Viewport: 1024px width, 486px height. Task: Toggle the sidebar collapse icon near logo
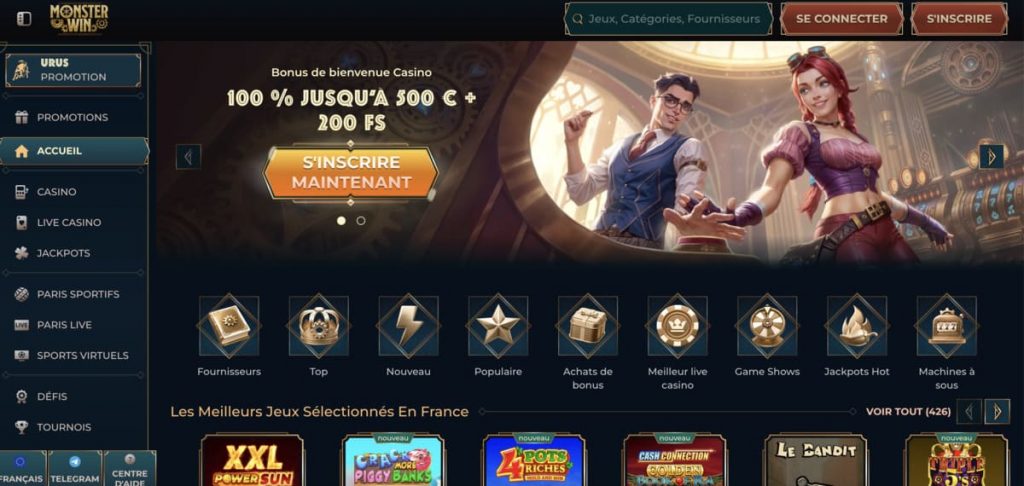pos(24,19)
